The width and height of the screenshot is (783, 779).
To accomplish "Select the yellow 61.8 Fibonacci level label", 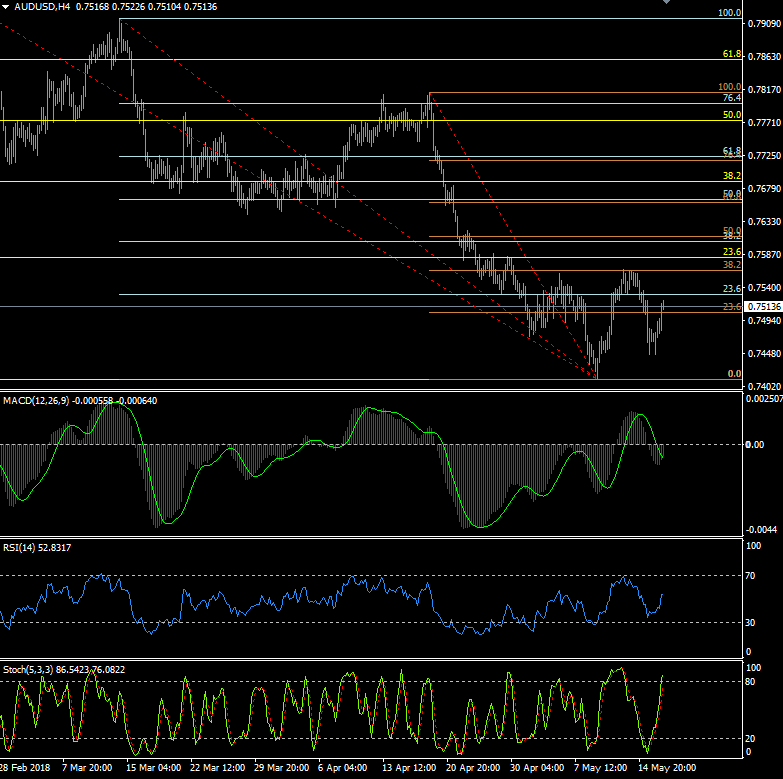I will [x=731, y=54].
